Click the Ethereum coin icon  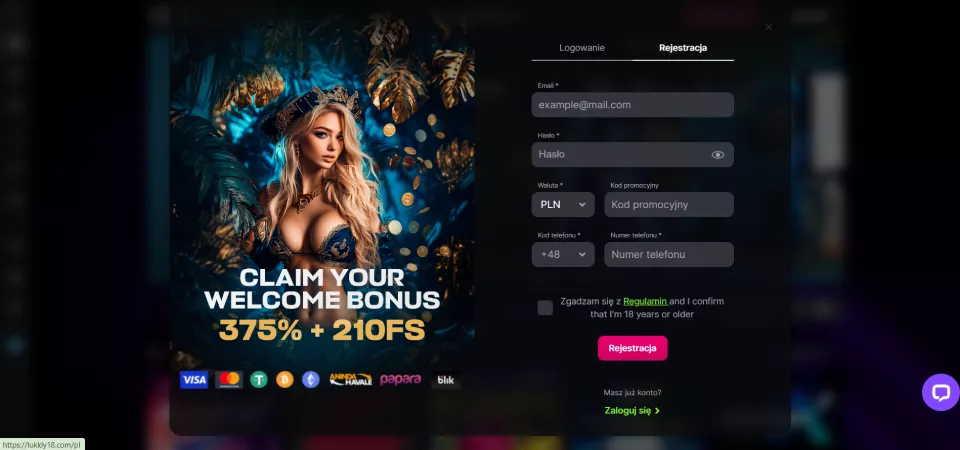(310, 380)
